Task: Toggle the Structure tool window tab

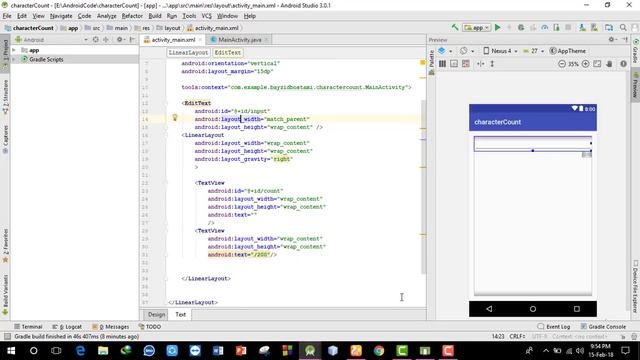Action: 5,96
